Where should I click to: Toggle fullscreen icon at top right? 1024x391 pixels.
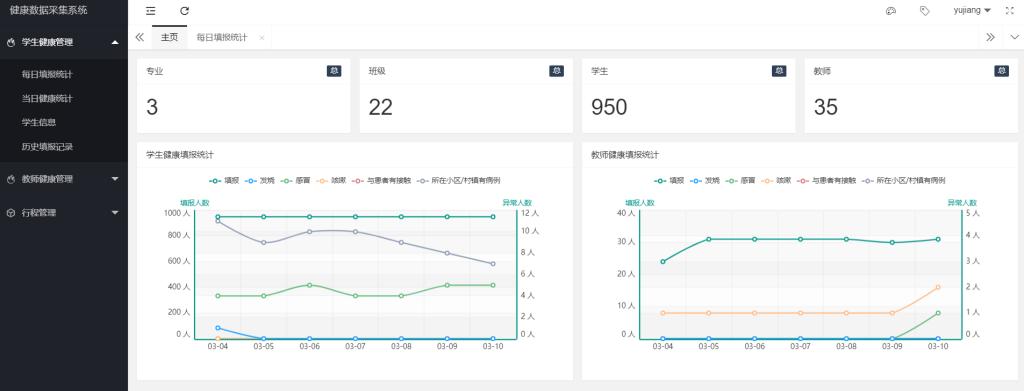[x=1010, y=11]
